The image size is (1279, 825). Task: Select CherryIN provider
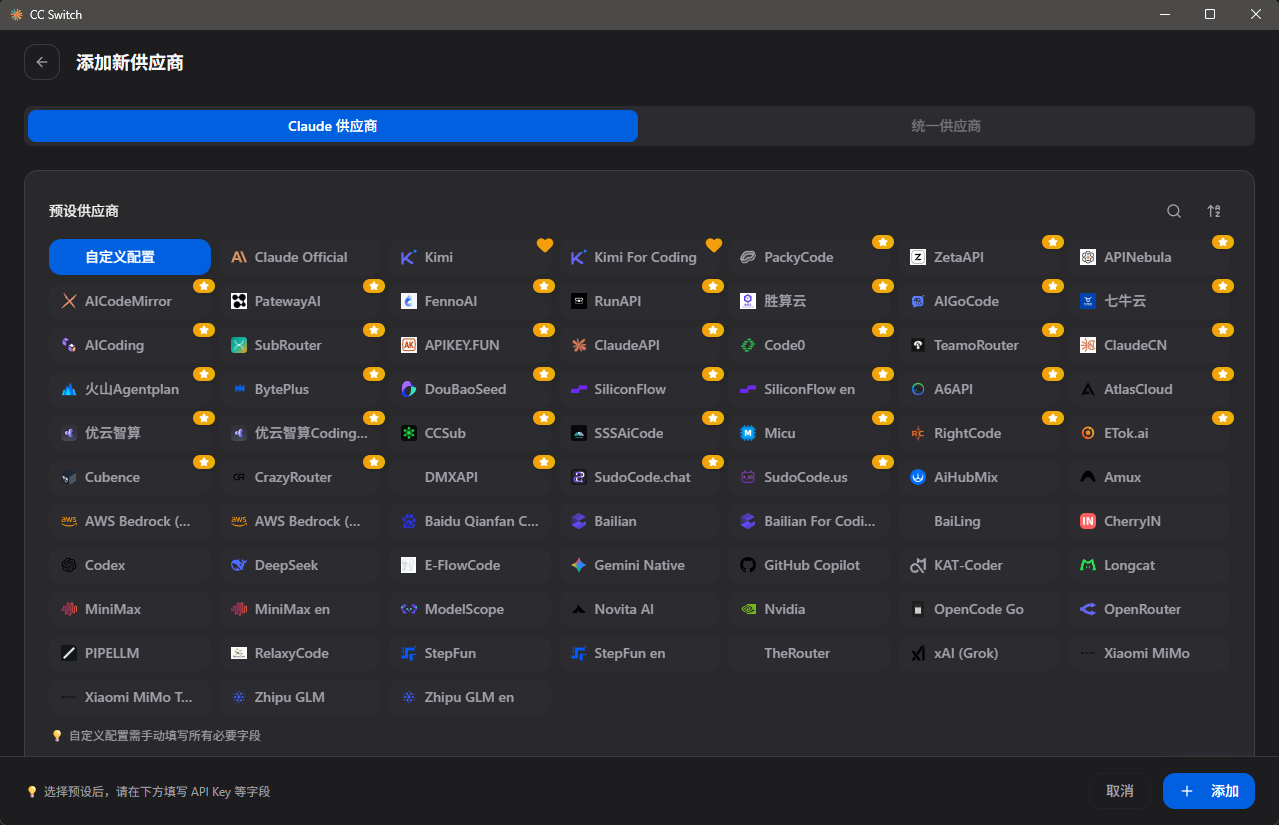pos(1150,521)
